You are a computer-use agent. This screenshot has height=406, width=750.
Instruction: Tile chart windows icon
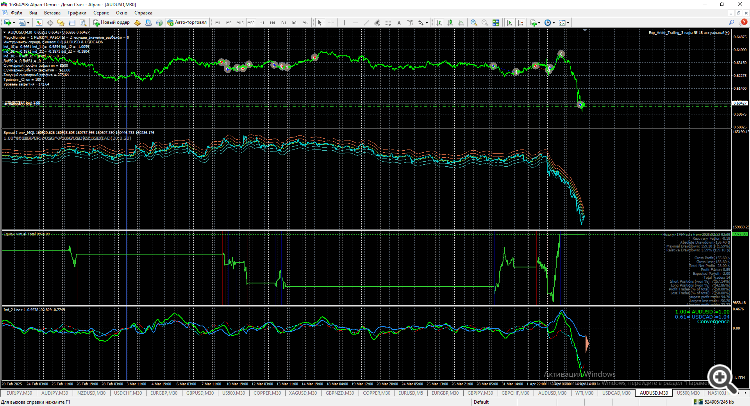click(496, 22)
